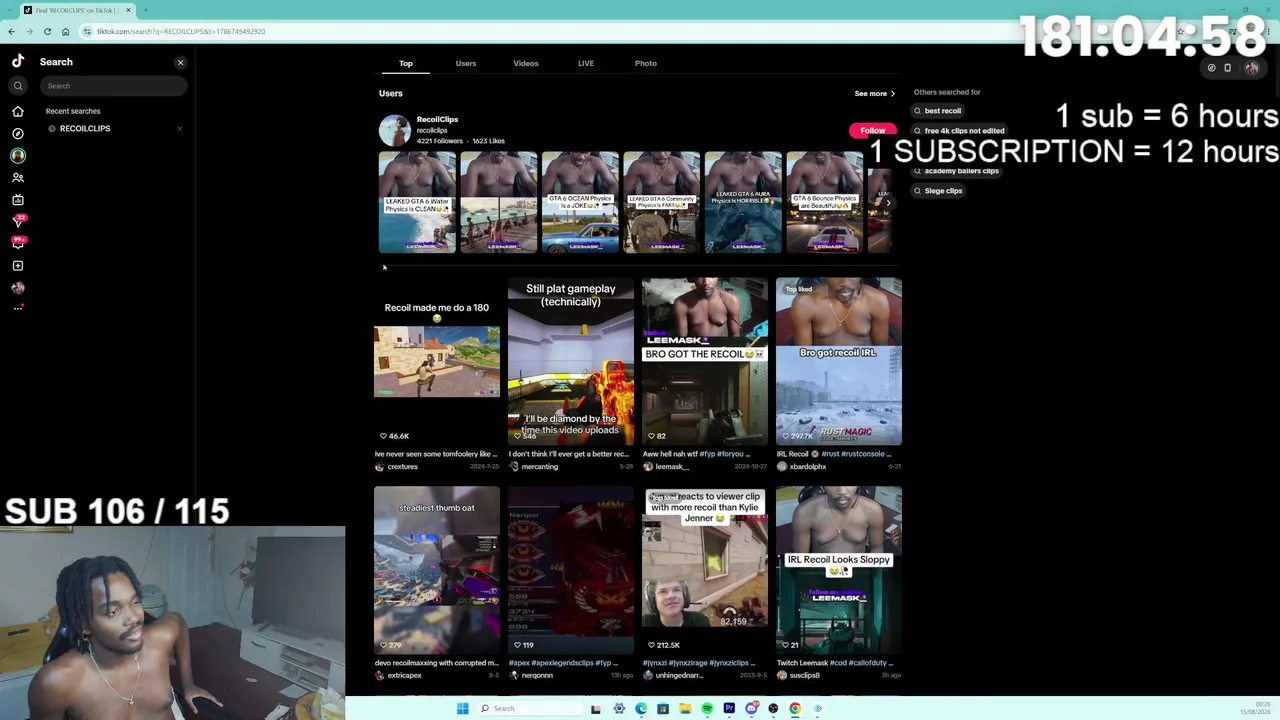Switch to the Videos tab

pos(526,63)
